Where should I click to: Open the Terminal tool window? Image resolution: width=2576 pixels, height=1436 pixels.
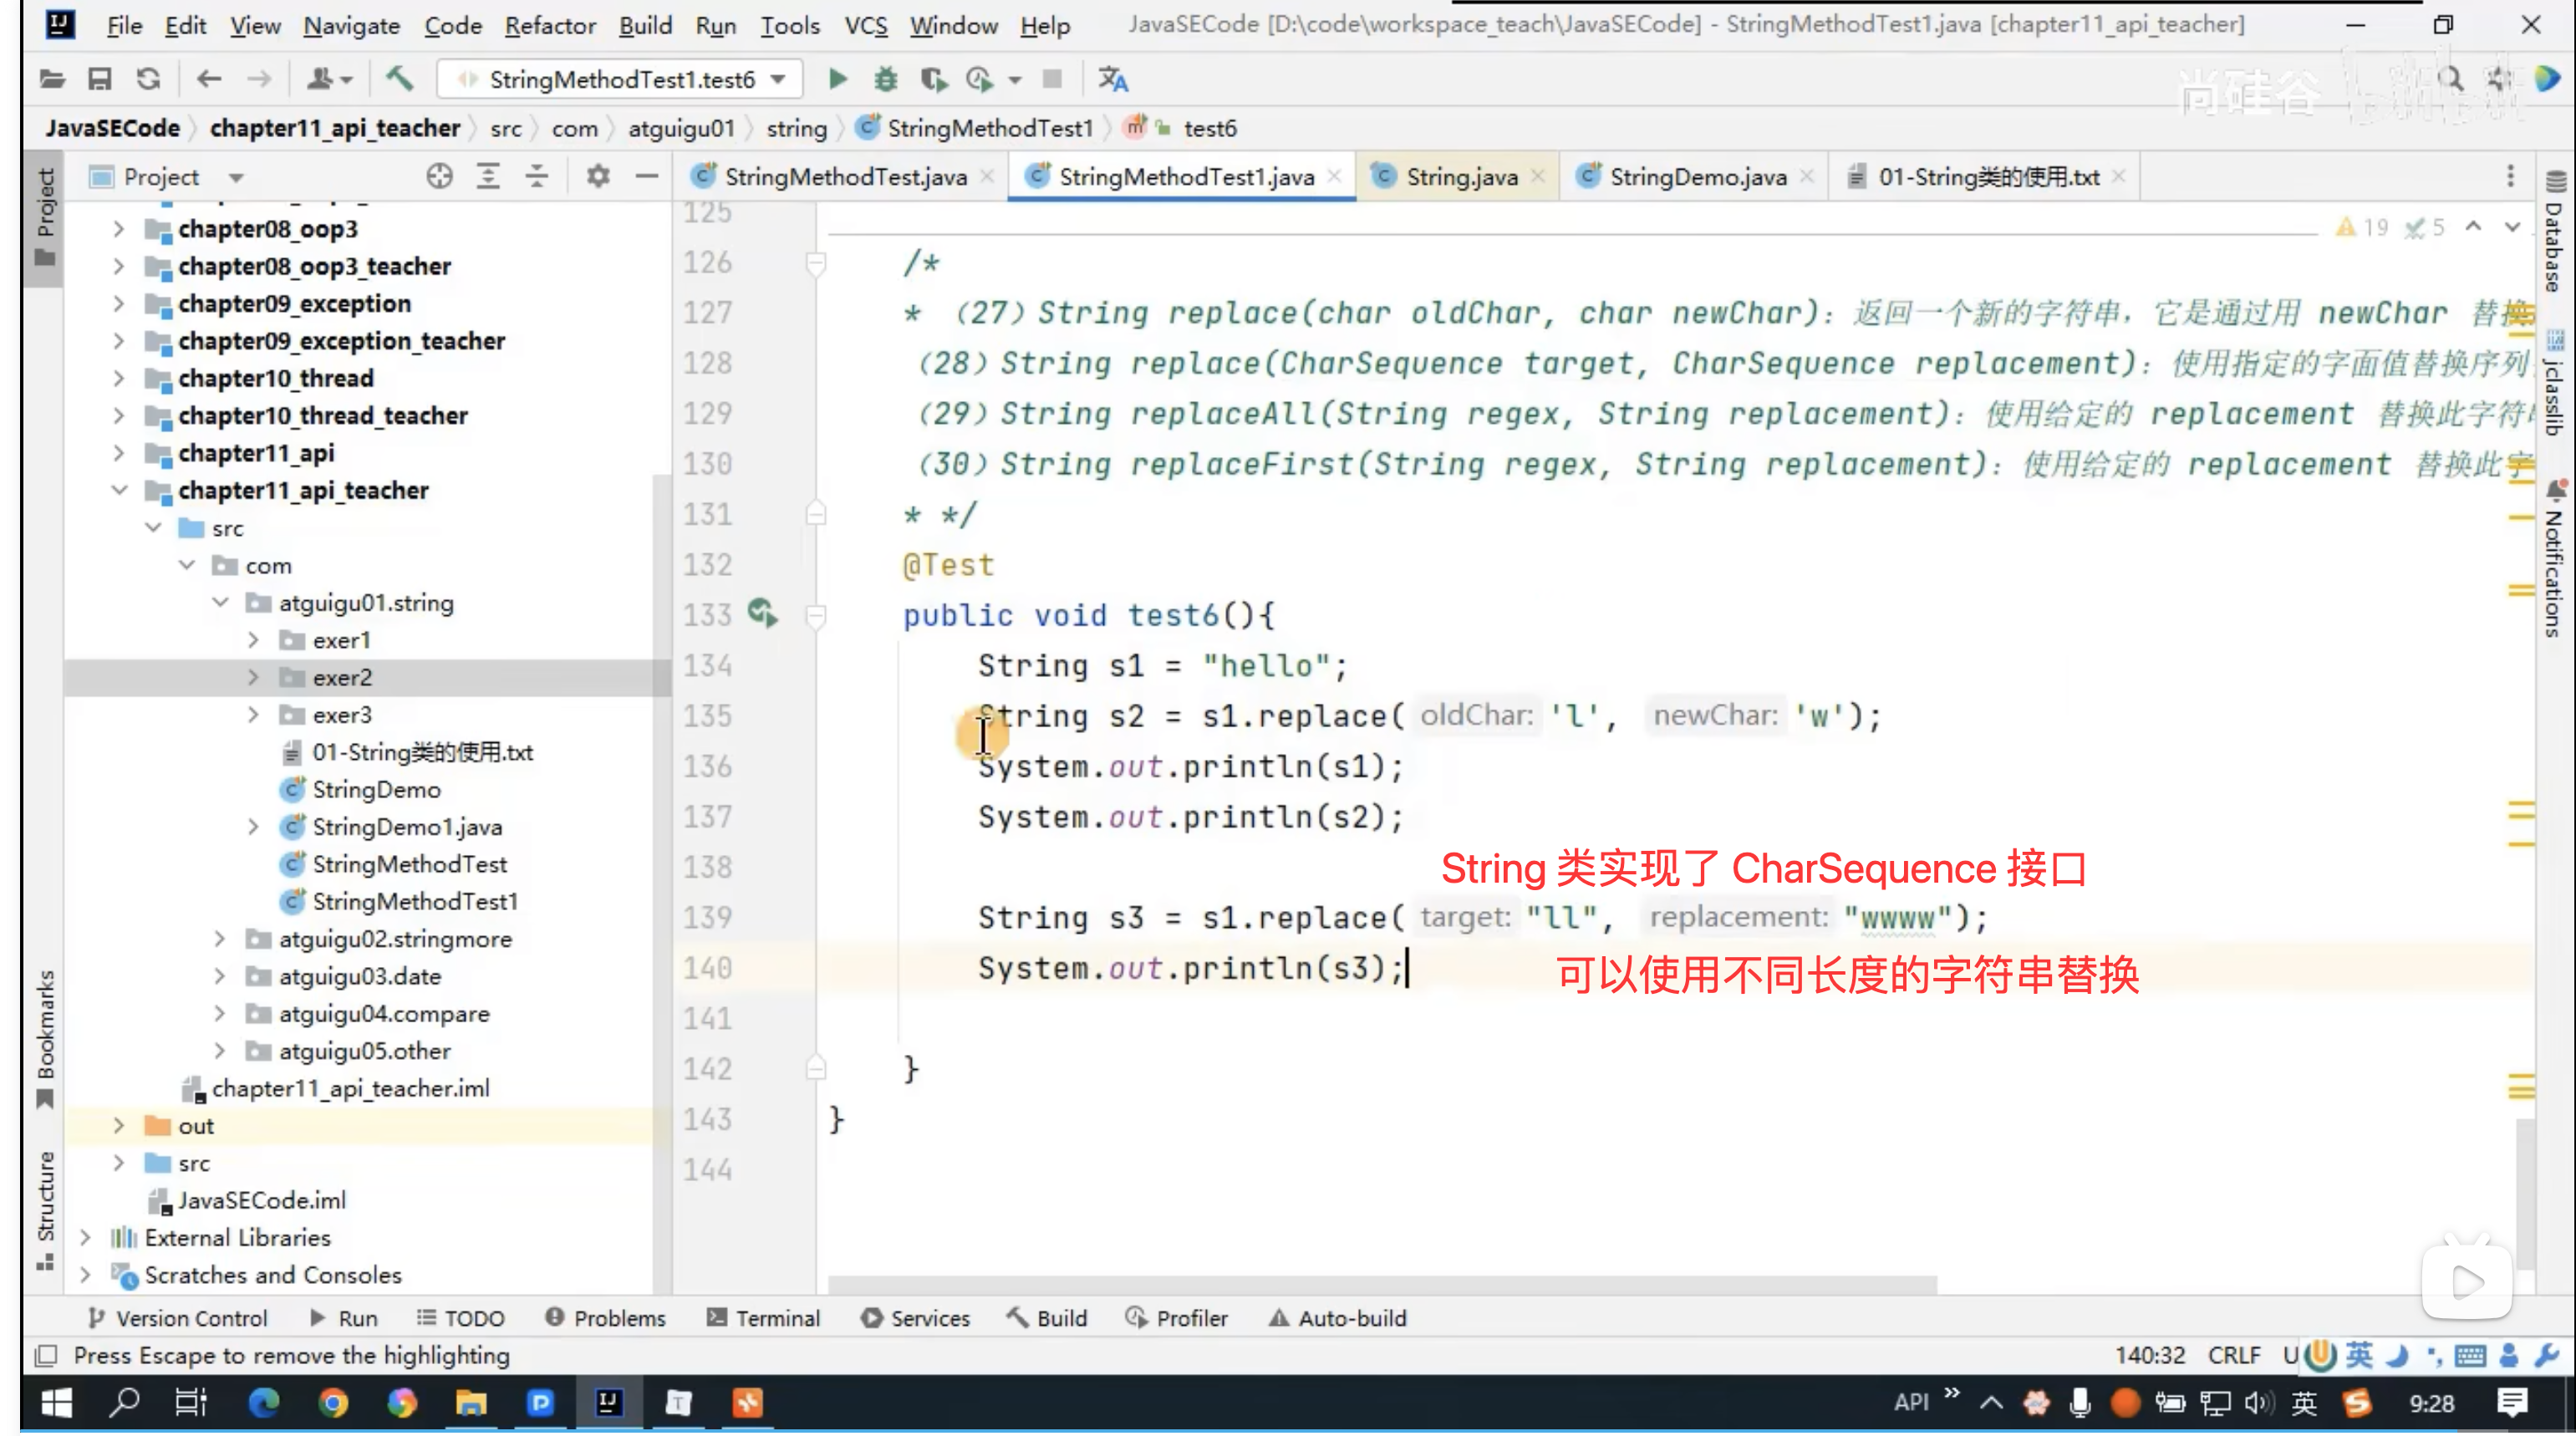(764, 1318)
